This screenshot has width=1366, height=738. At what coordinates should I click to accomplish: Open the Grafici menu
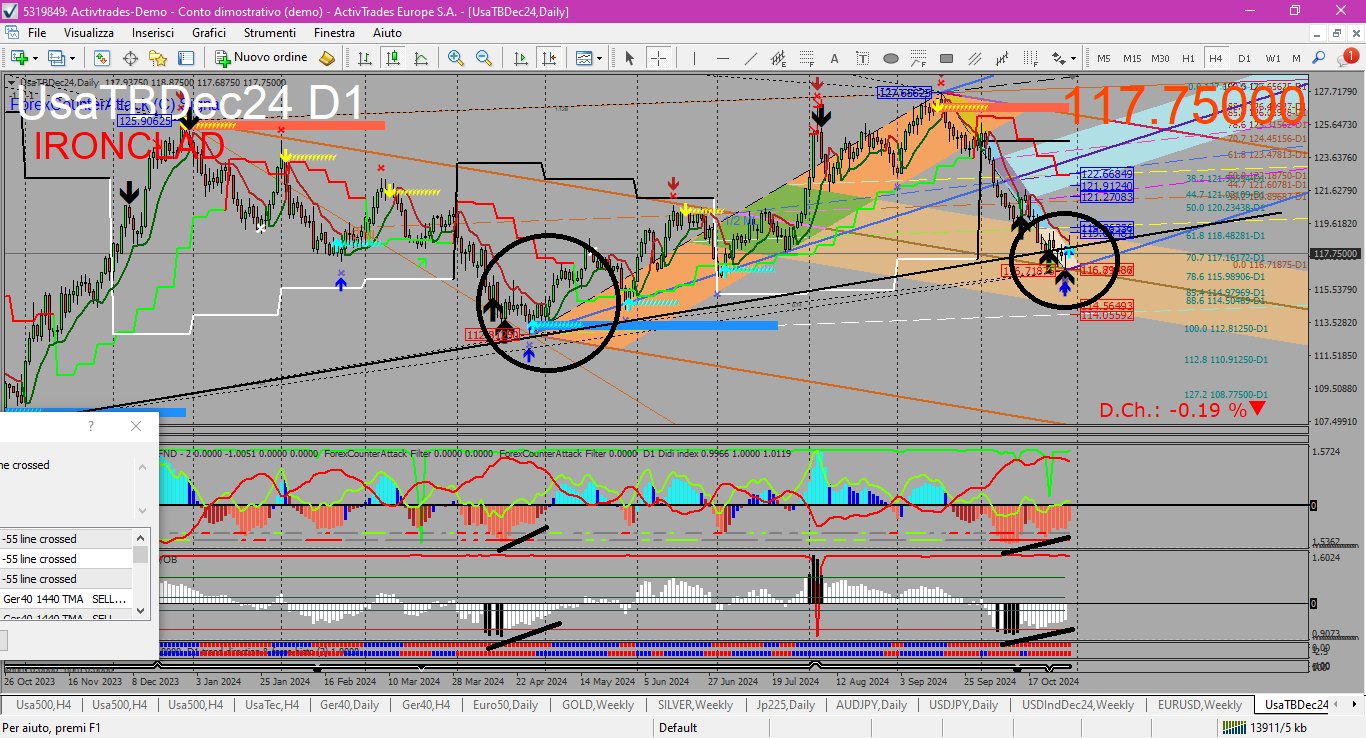[209, 33]
